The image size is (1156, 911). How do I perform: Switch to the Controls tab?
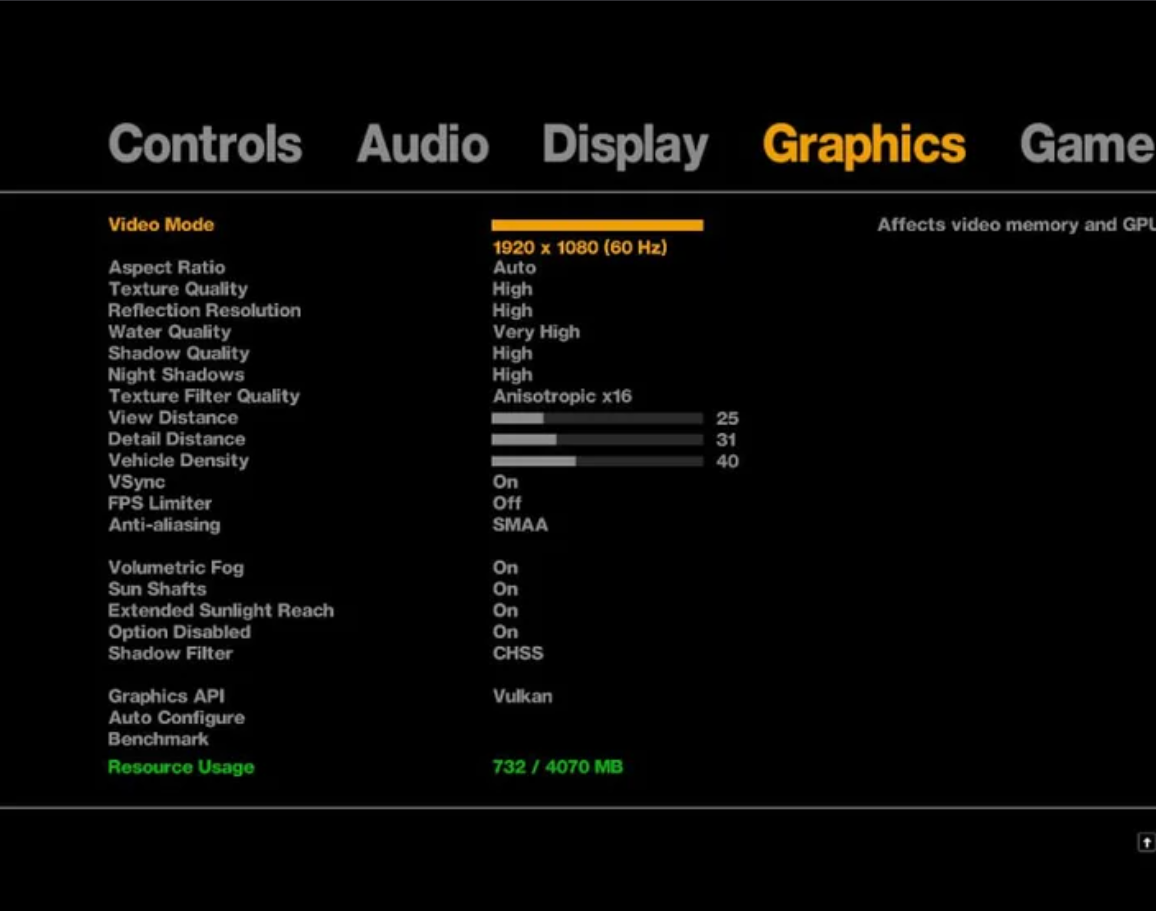205,143
